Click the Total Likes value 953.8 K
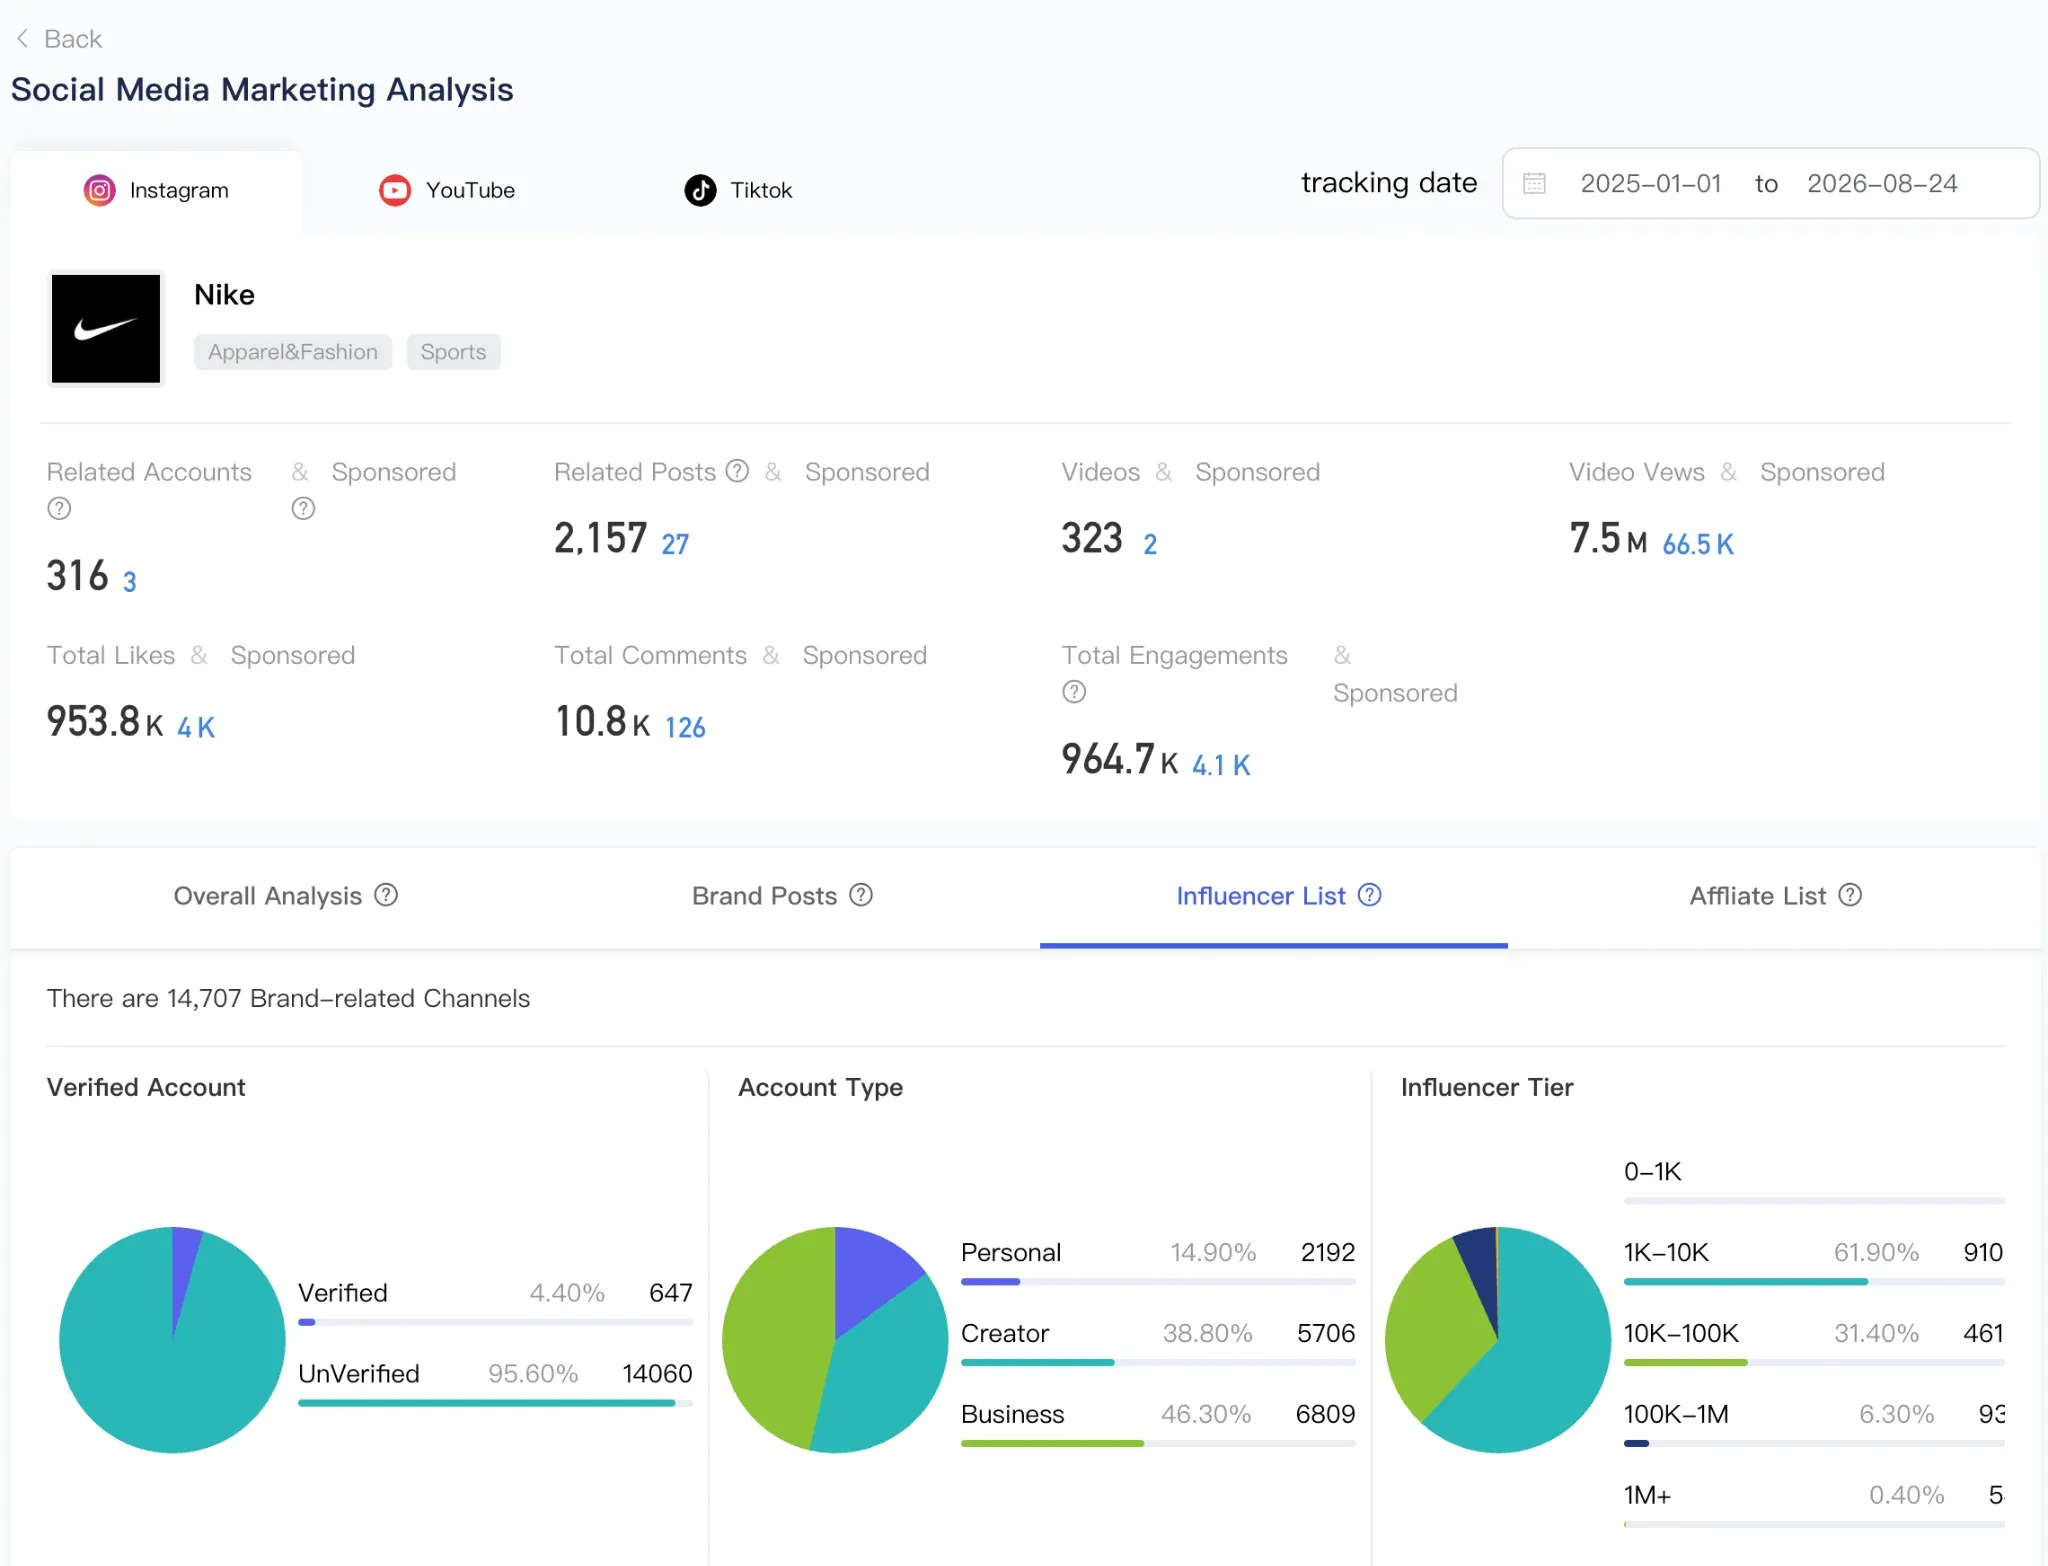Image resolution: width=2048 pixels, height=1566 pixels. click(105, 722)
